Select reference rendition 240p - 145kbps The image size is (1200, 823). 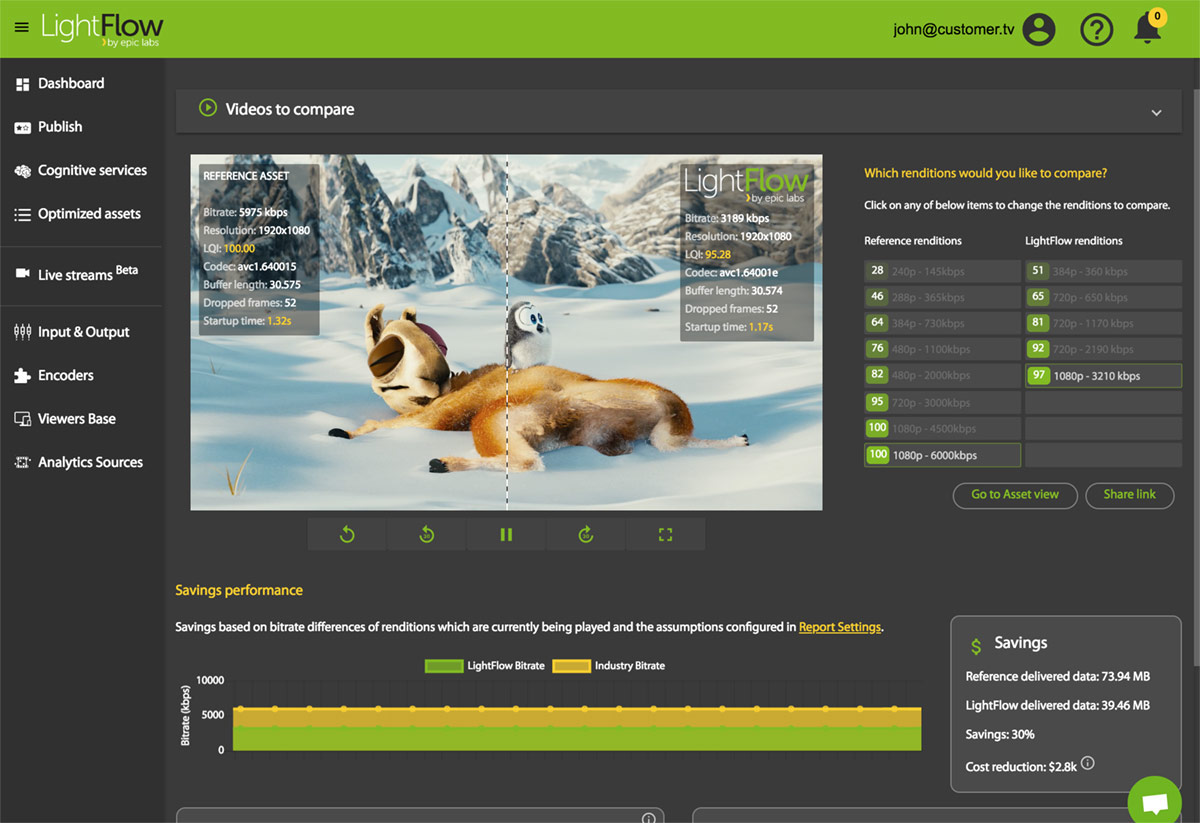pyautogui.click(x=942, y=271)
